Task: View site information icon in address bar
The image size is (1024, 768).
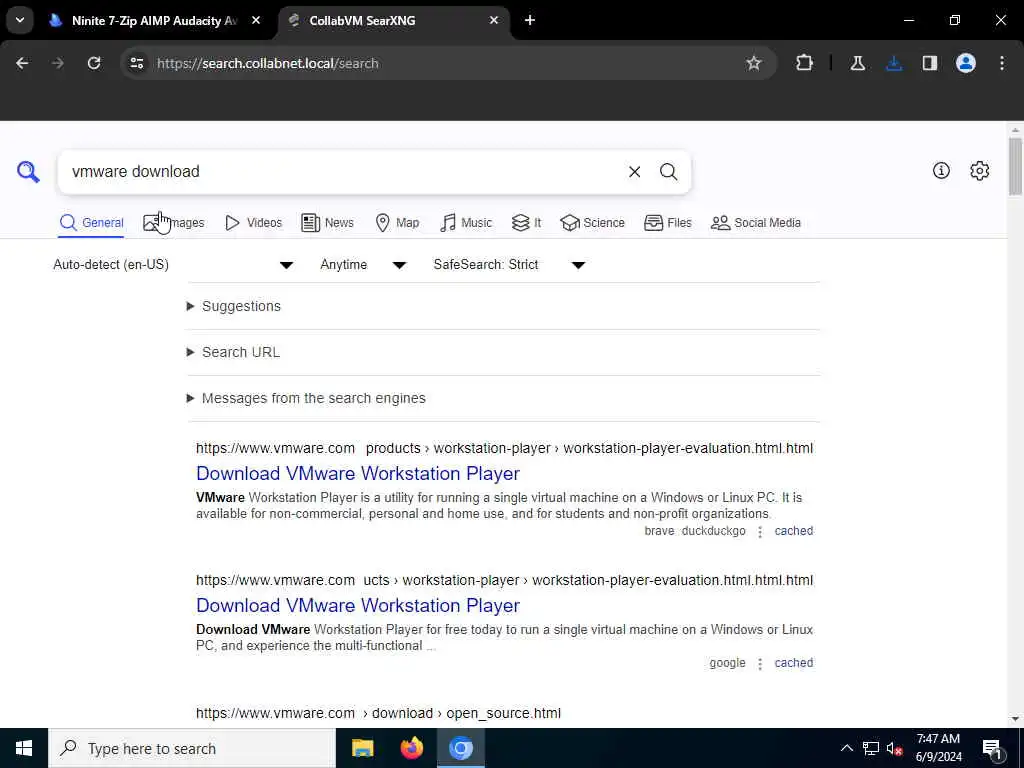Action: pyautogui.click(x=136, y=63)
